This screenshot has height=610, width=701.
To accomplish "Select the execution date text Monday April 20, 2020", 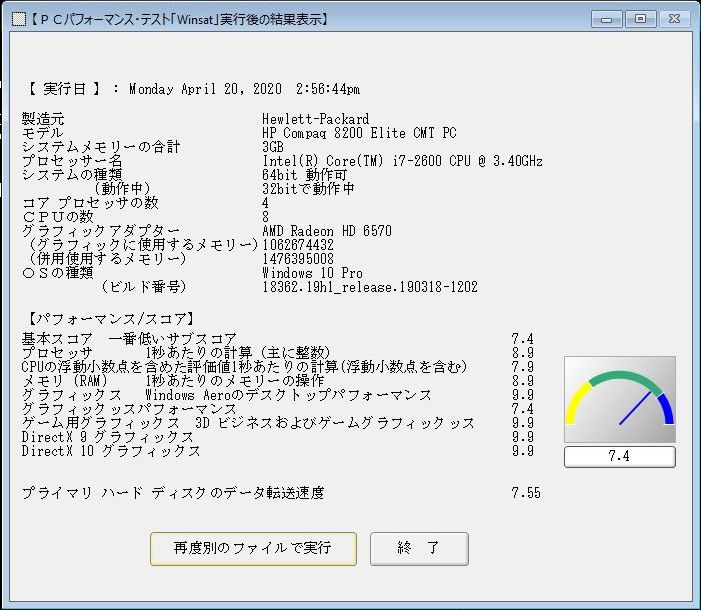I will [x=205, y=89].
